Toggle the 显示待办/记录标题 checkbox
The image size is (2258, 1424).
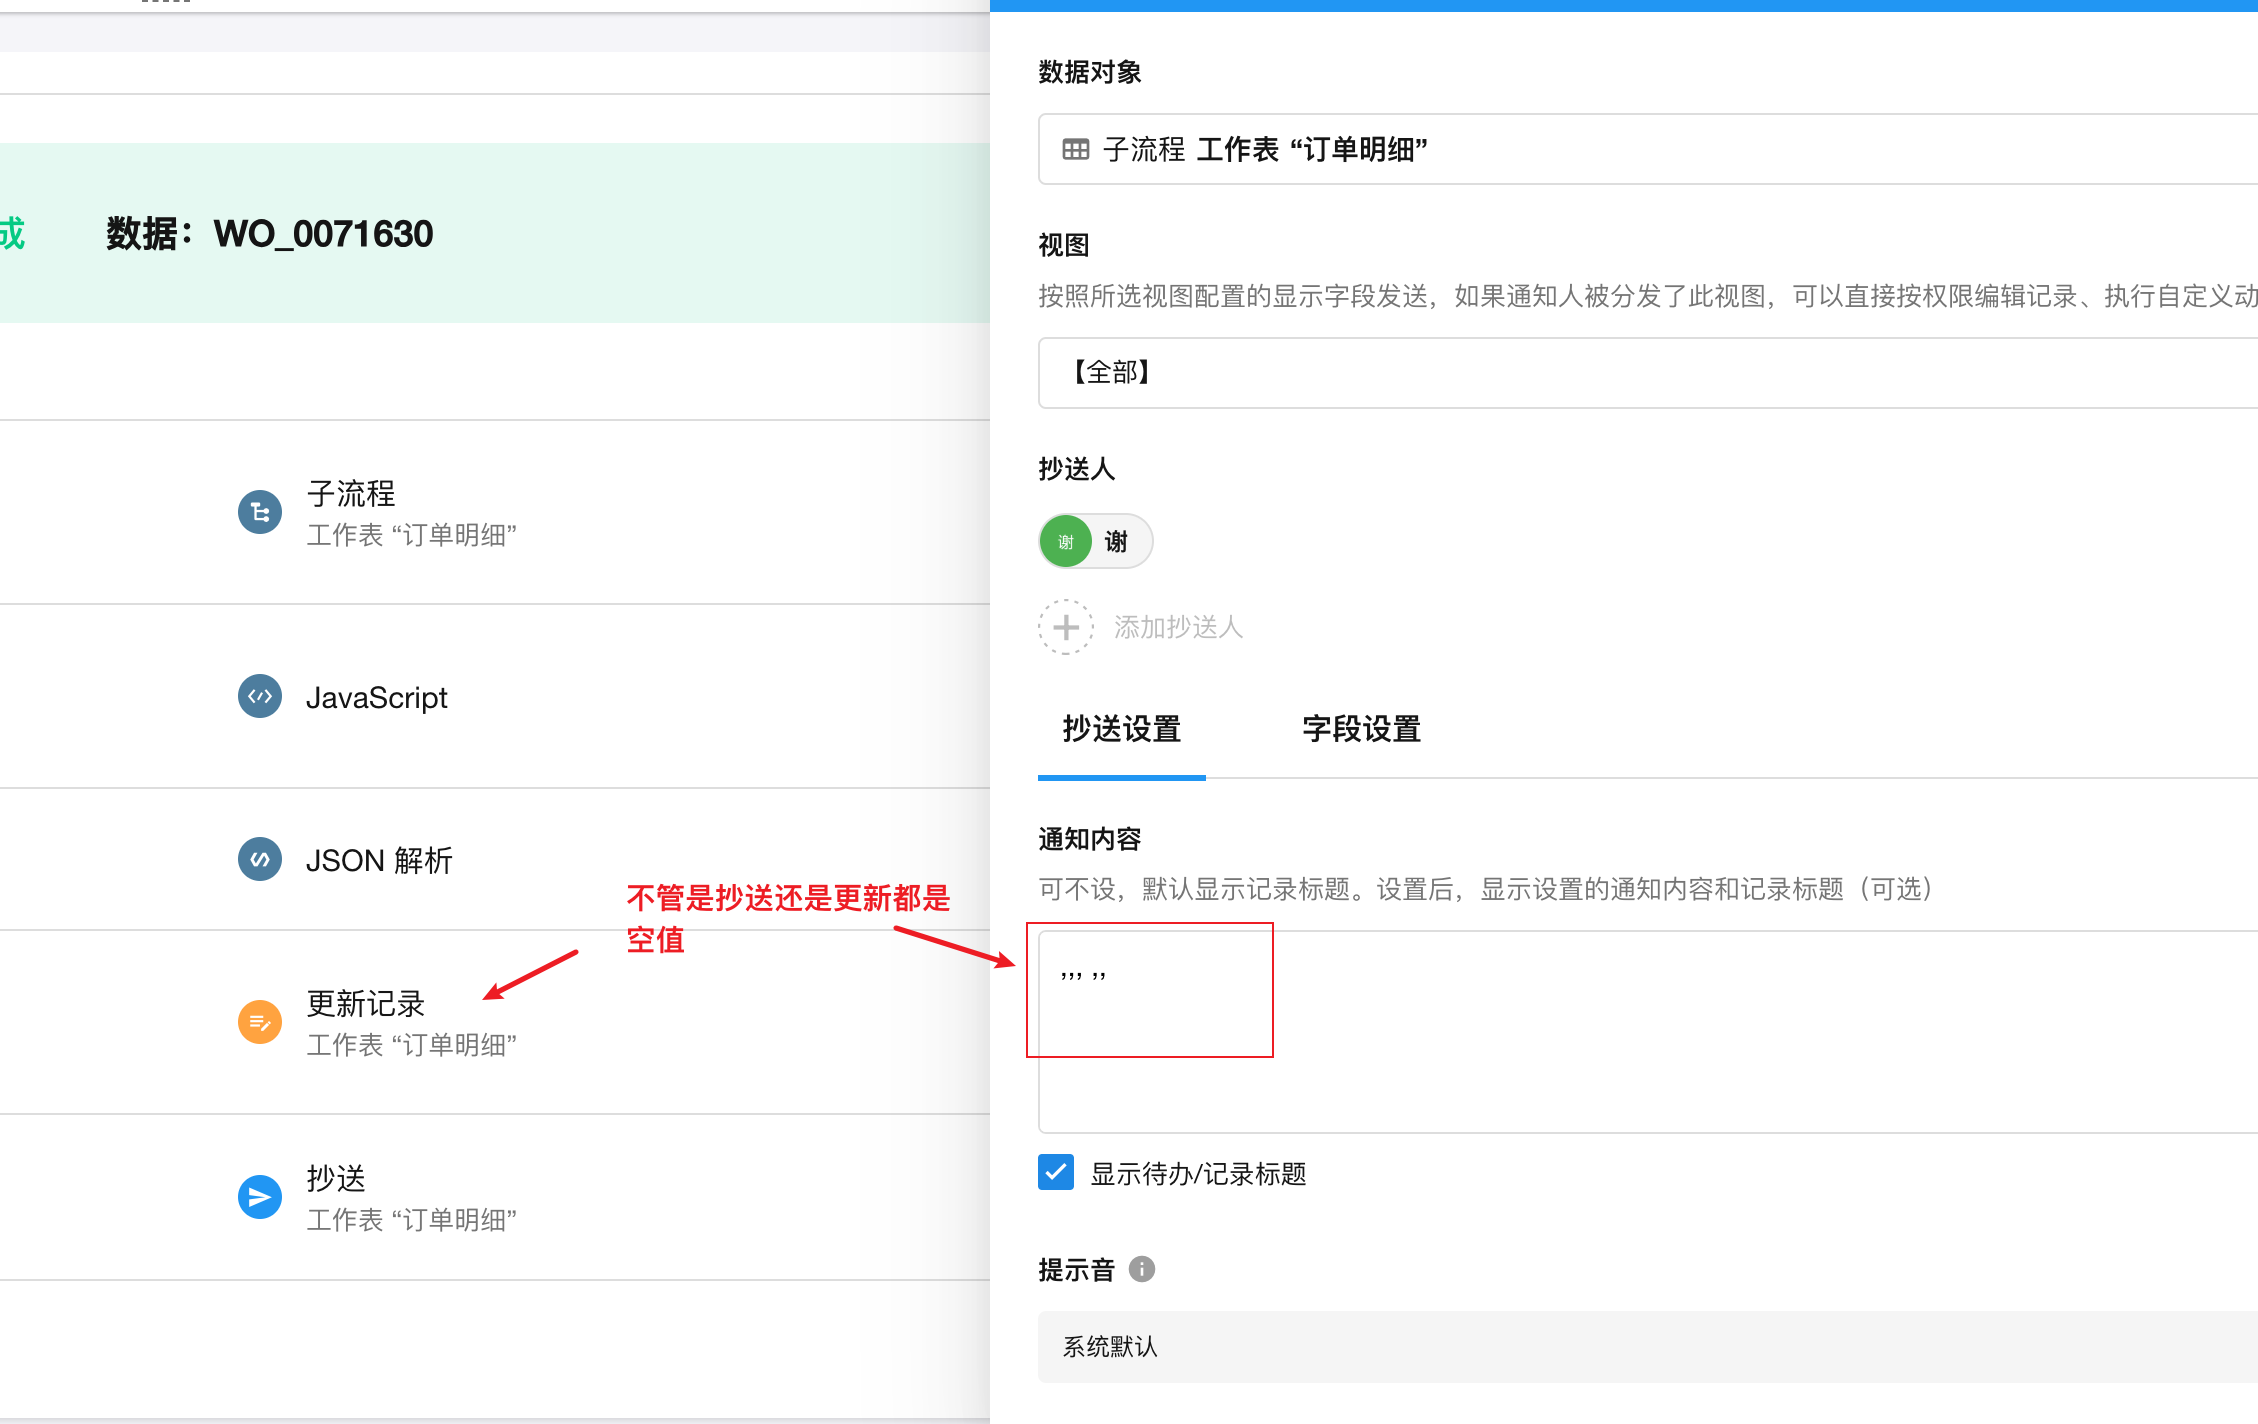[1056, 1172]
